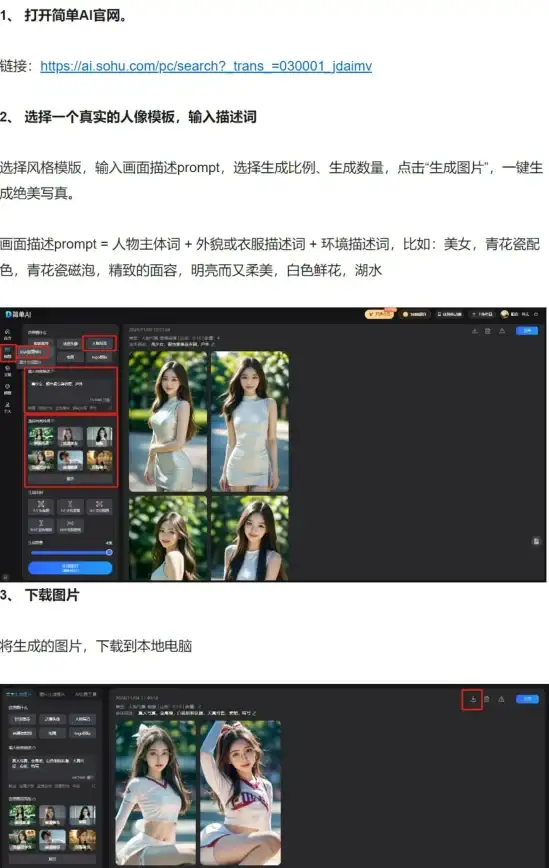Open the cheerleader image with white hair bow
Image resolution: width=549 pixels, height=868 pixels.
156,793
